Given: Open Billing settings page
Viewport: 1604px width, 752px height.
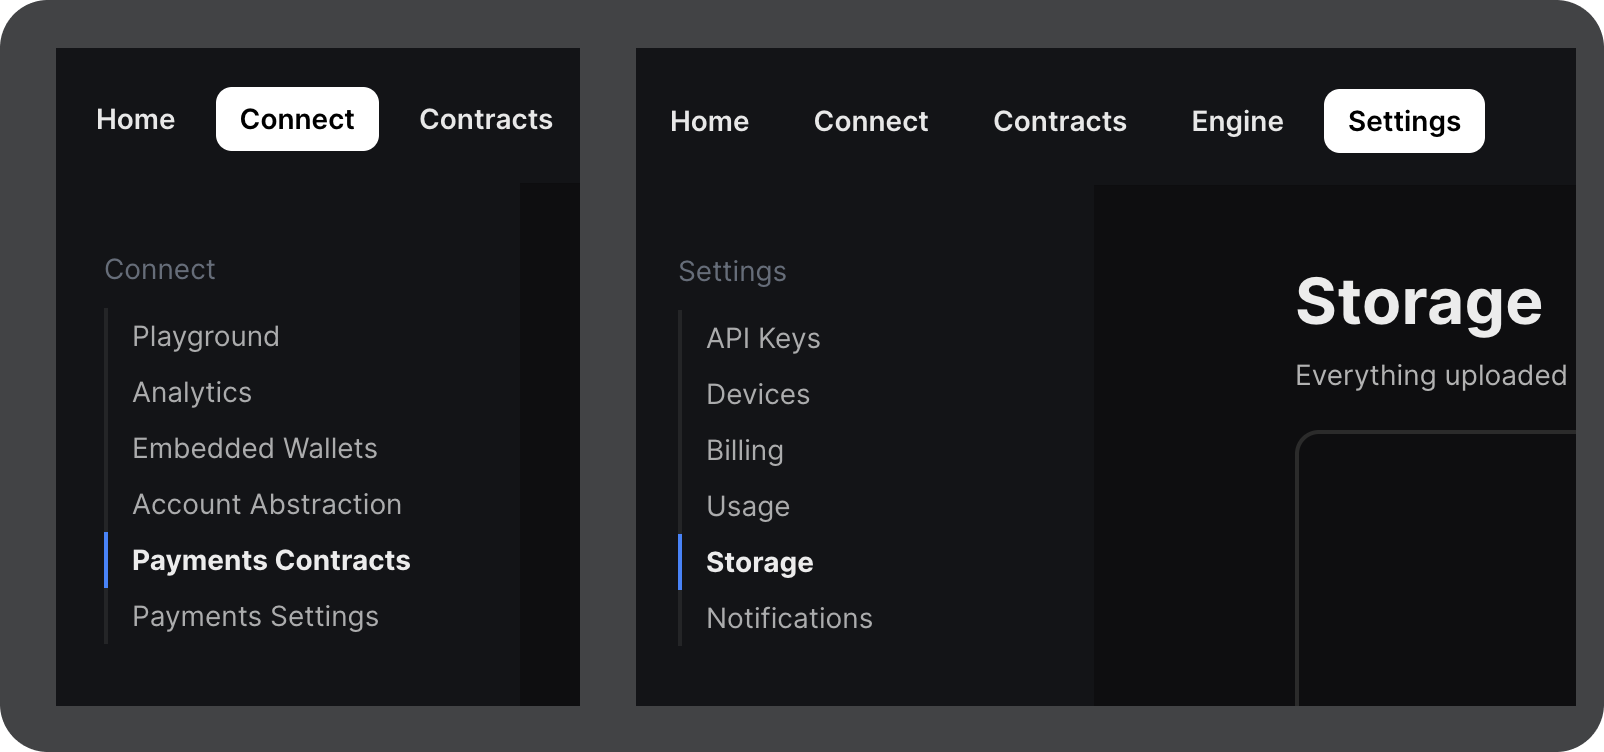Looking at the screenshot, I should click(744, 450).
